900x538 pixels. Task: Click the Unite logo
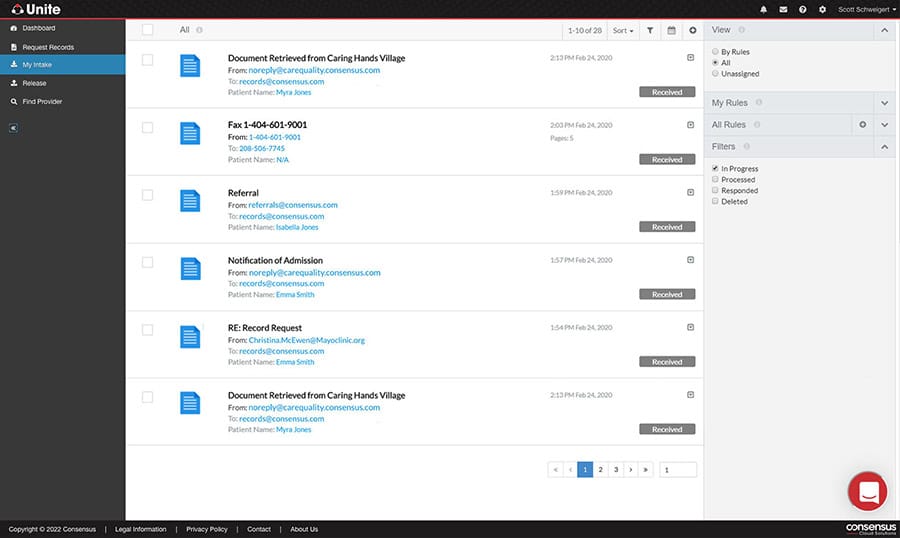coord(36,9)
